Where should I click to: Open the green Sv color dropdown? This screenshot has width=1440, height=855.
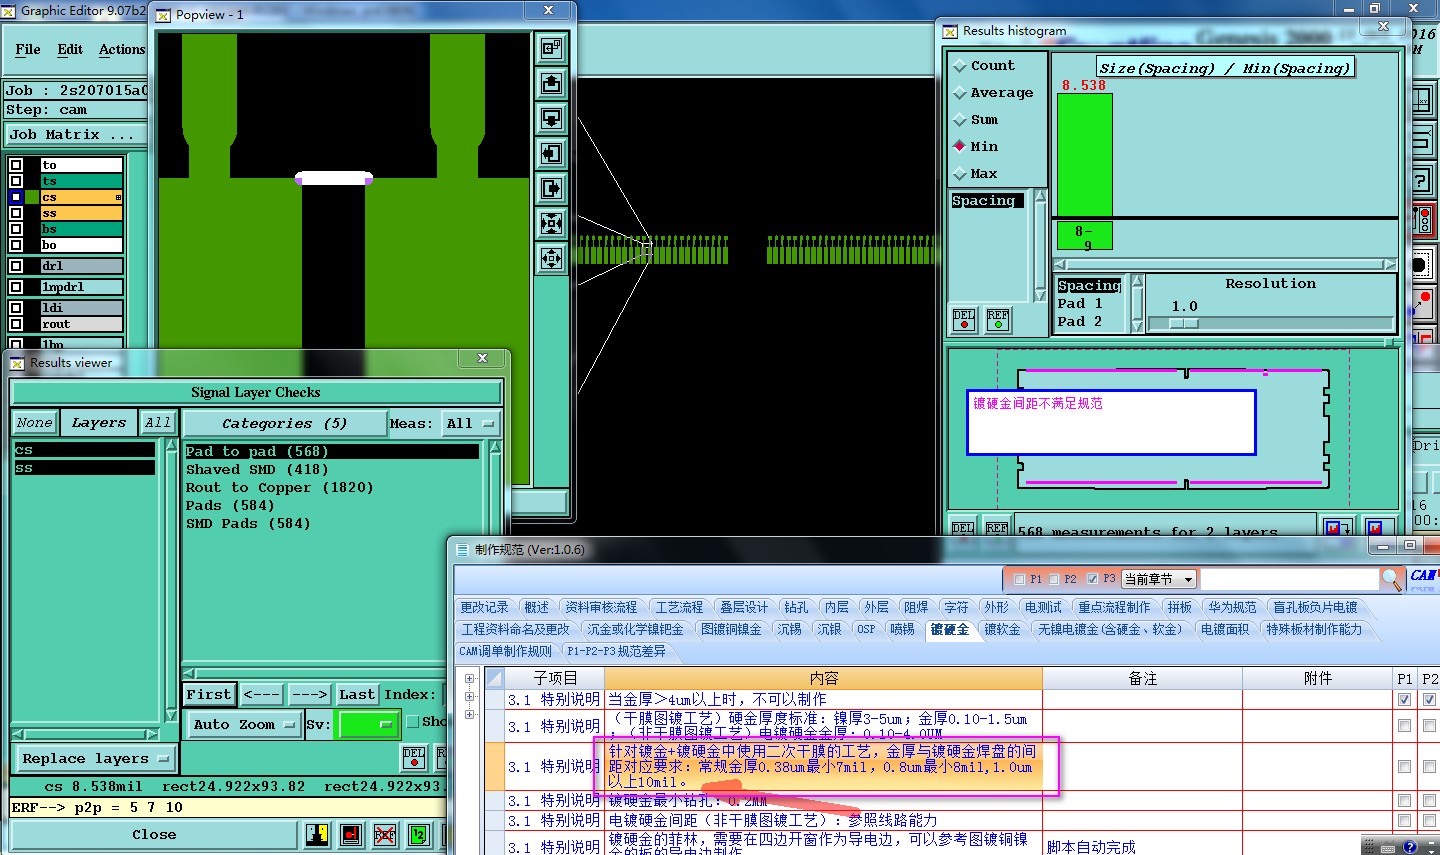pos(368,724)
